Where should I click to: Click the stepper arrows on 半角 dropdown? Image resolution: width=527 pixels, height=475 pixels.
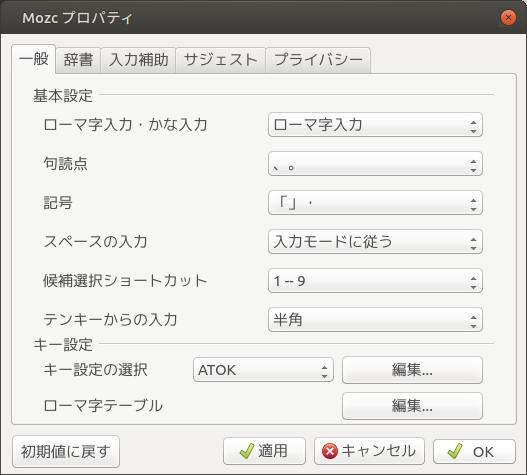coord(473,322)
